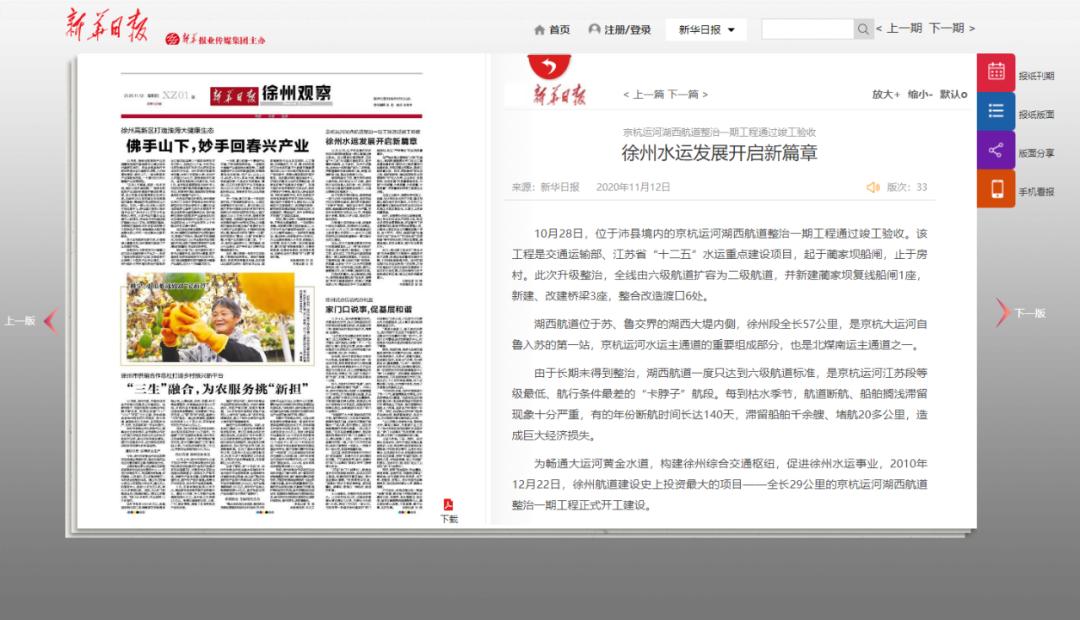Go to previous issue 上一期
Image resolution: width=1080 pixels, height=620 pixels.
tap(899, 28)
